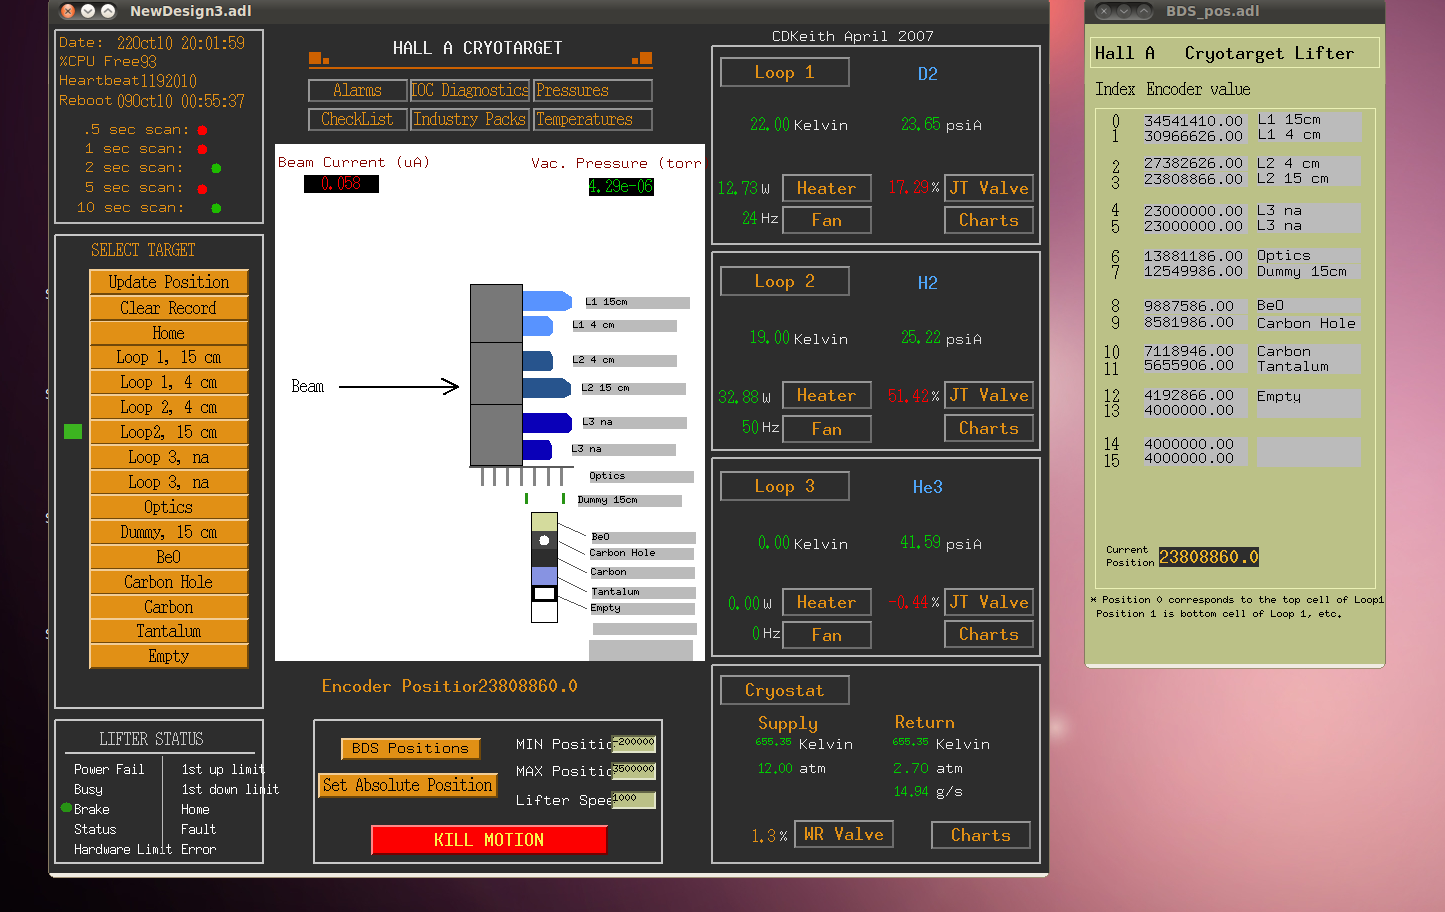Open the CheckList screen
Viewport: 1445px width, 912px height.
(x=357, y=119)
